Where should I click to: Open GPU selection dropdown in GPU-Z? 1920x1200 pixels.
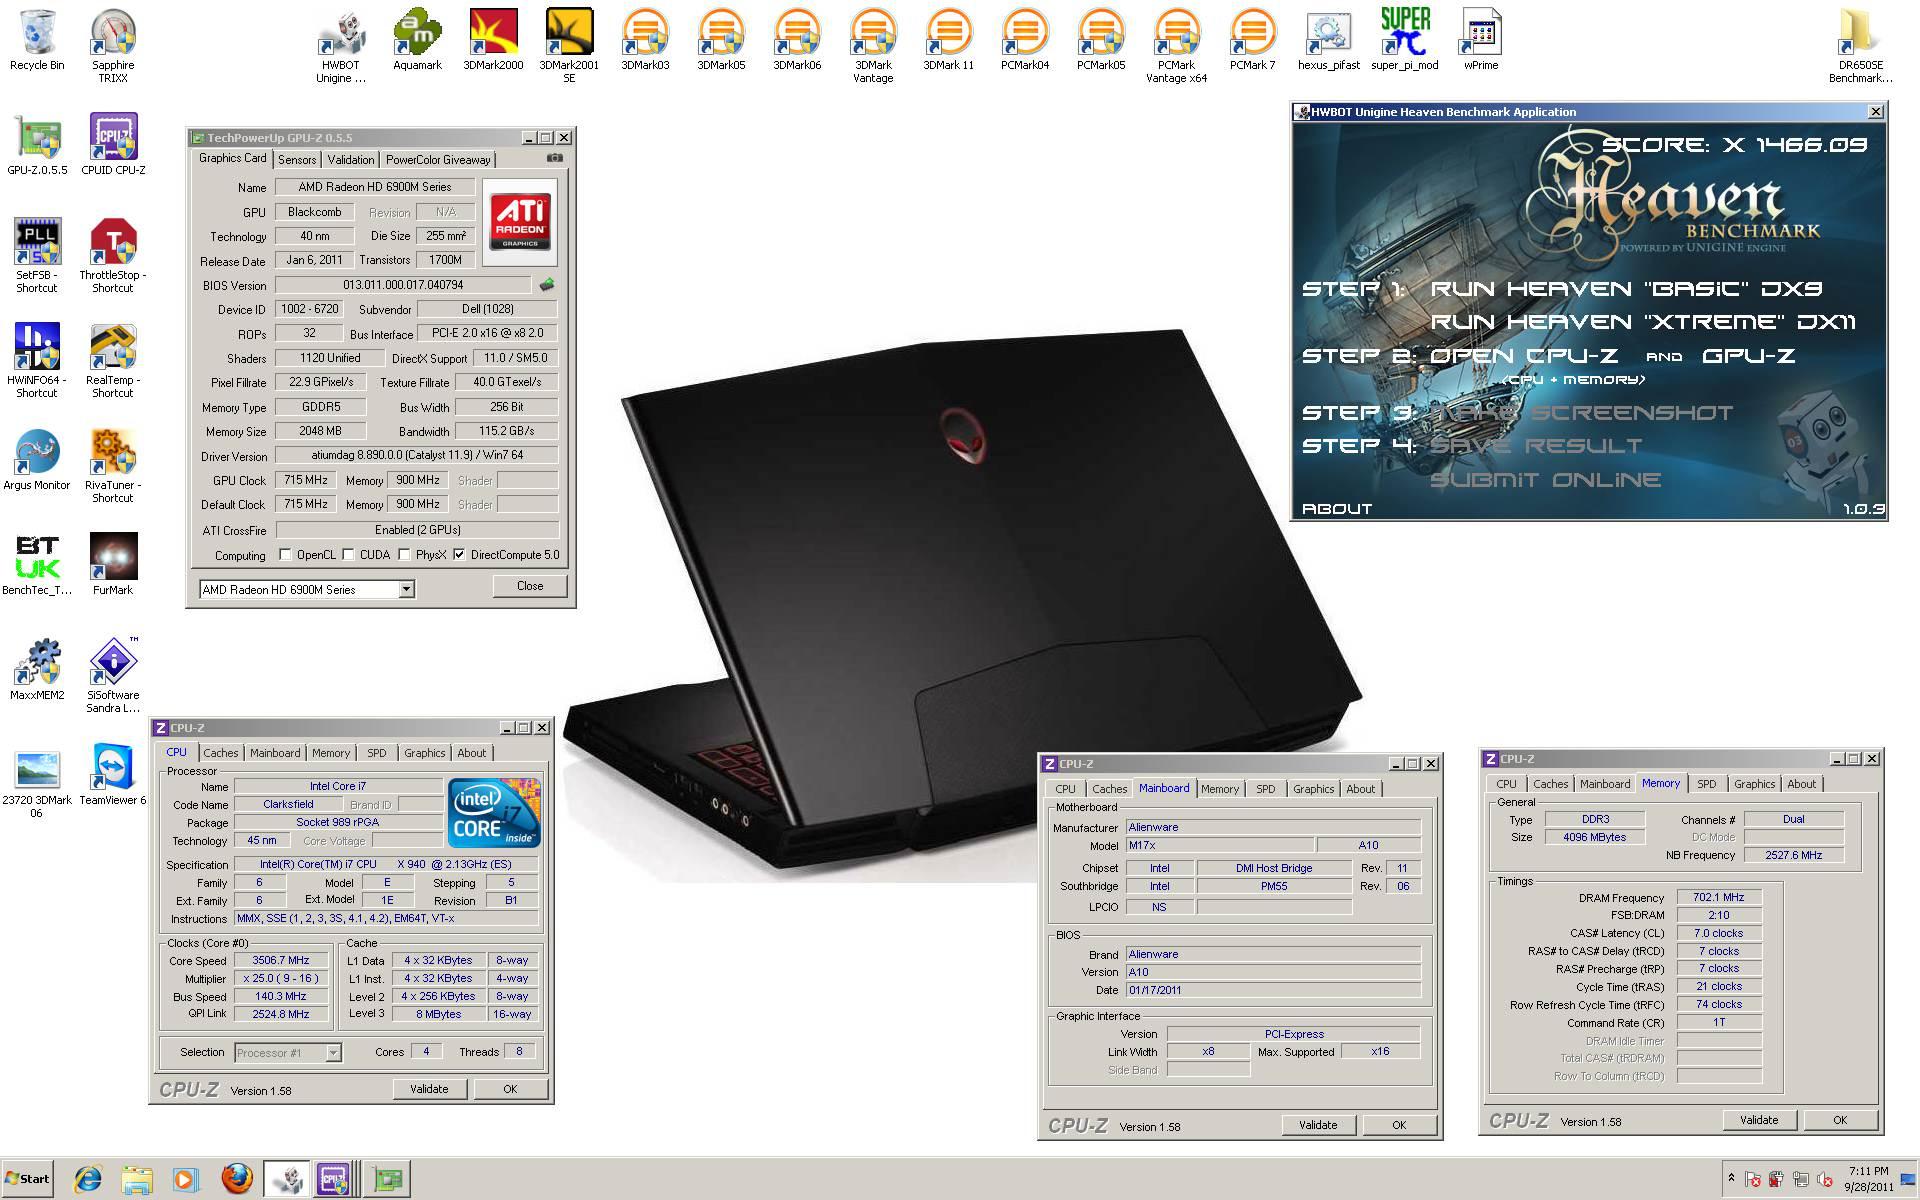pos(407,590)
